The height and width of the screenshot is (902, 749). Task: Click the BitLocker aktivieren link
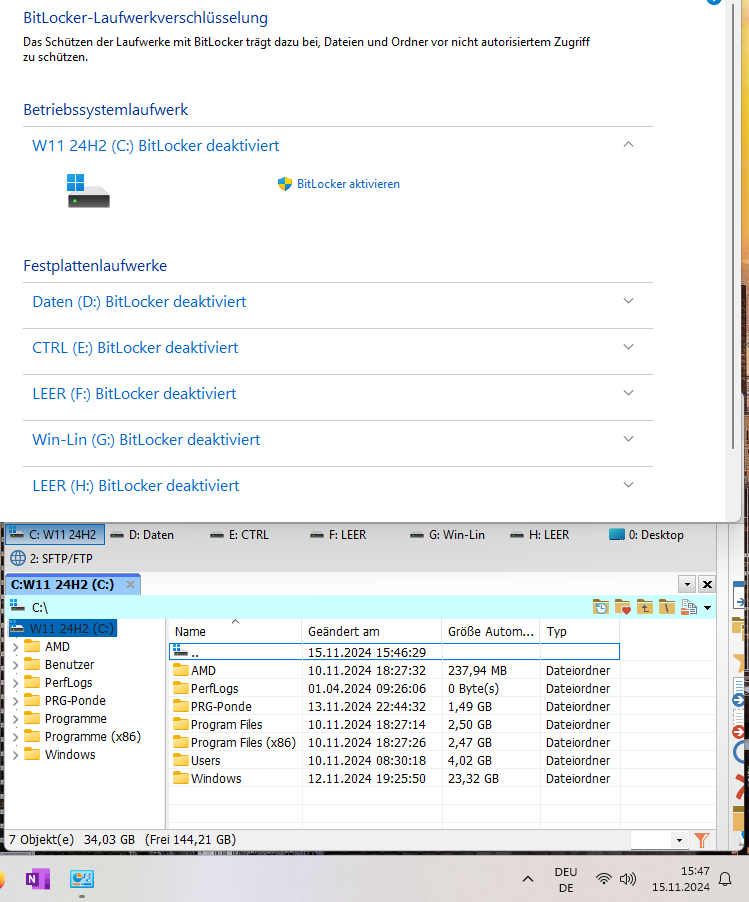click(348, 184)
